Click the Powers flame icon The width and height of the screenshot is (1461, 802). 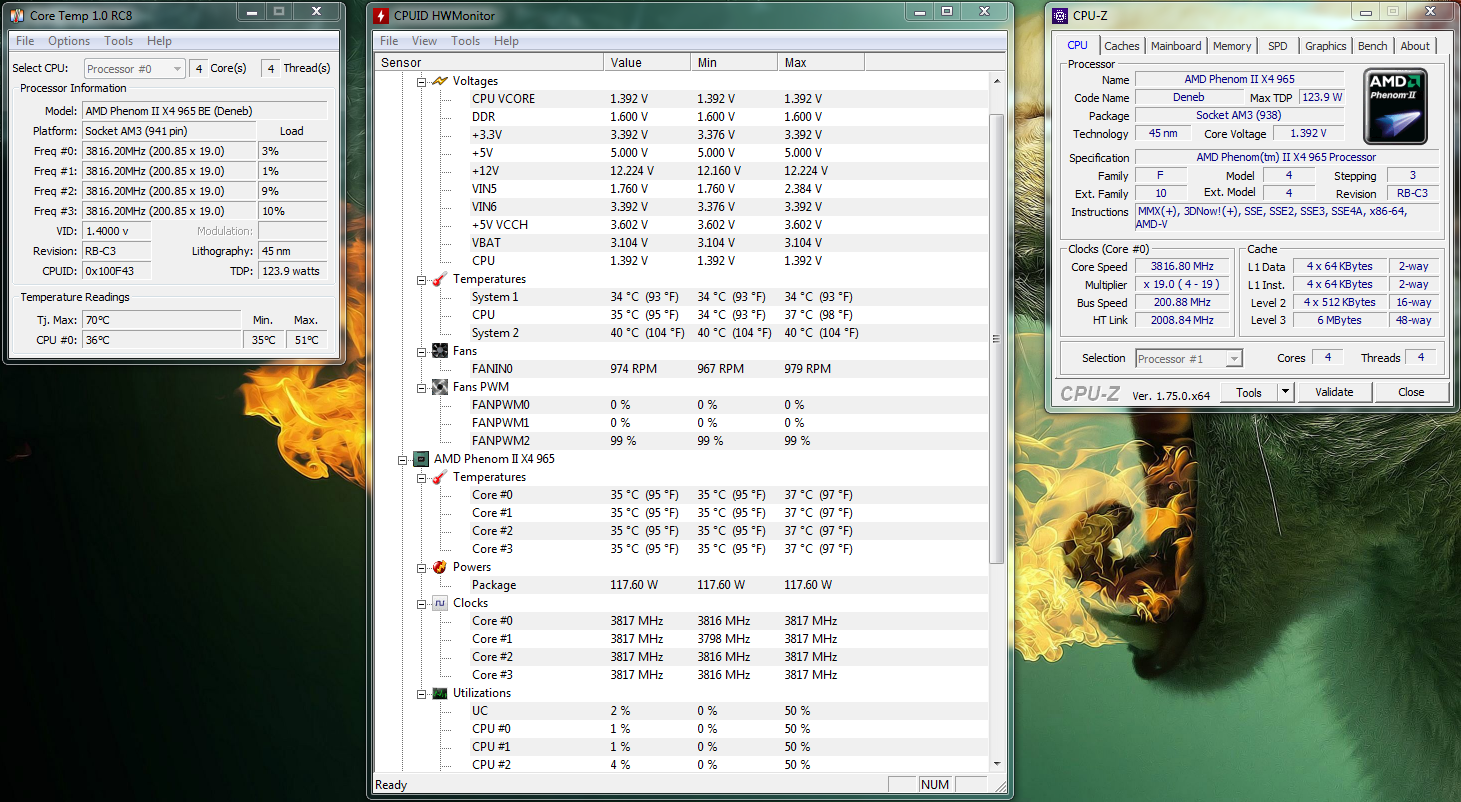pyautogui.click(x=439, y=567)
